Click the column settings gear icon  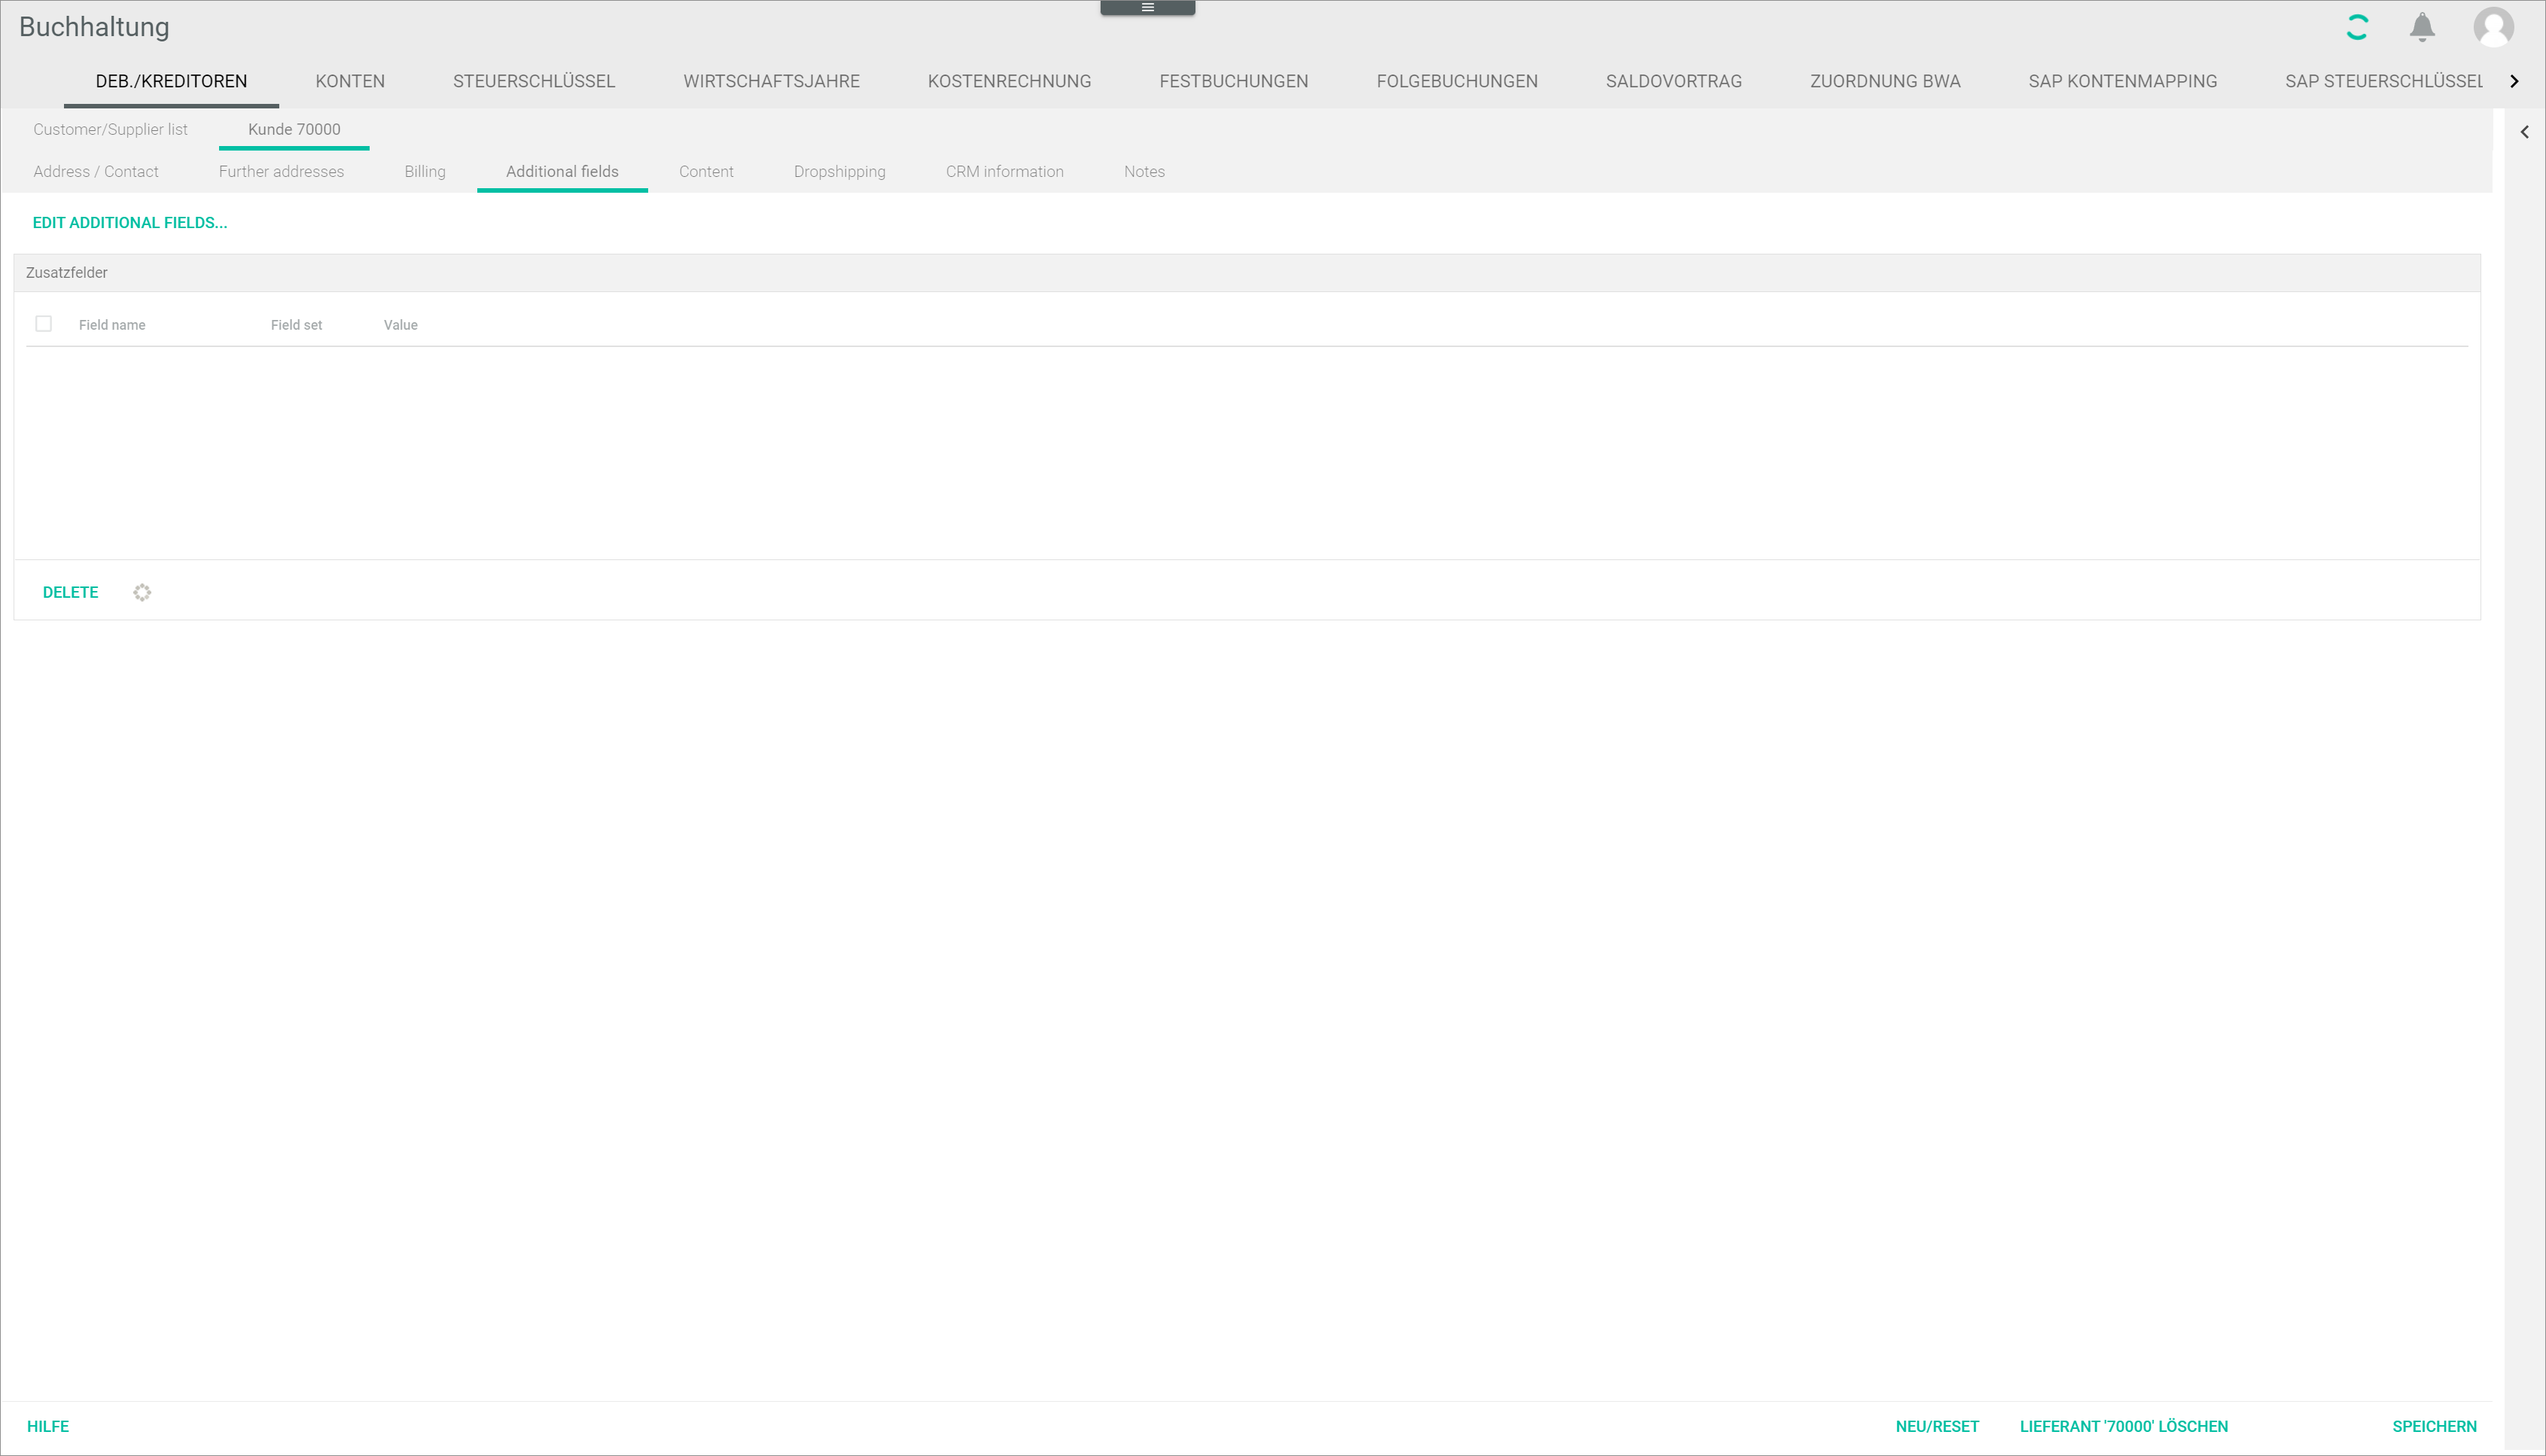tap(142, 593)
